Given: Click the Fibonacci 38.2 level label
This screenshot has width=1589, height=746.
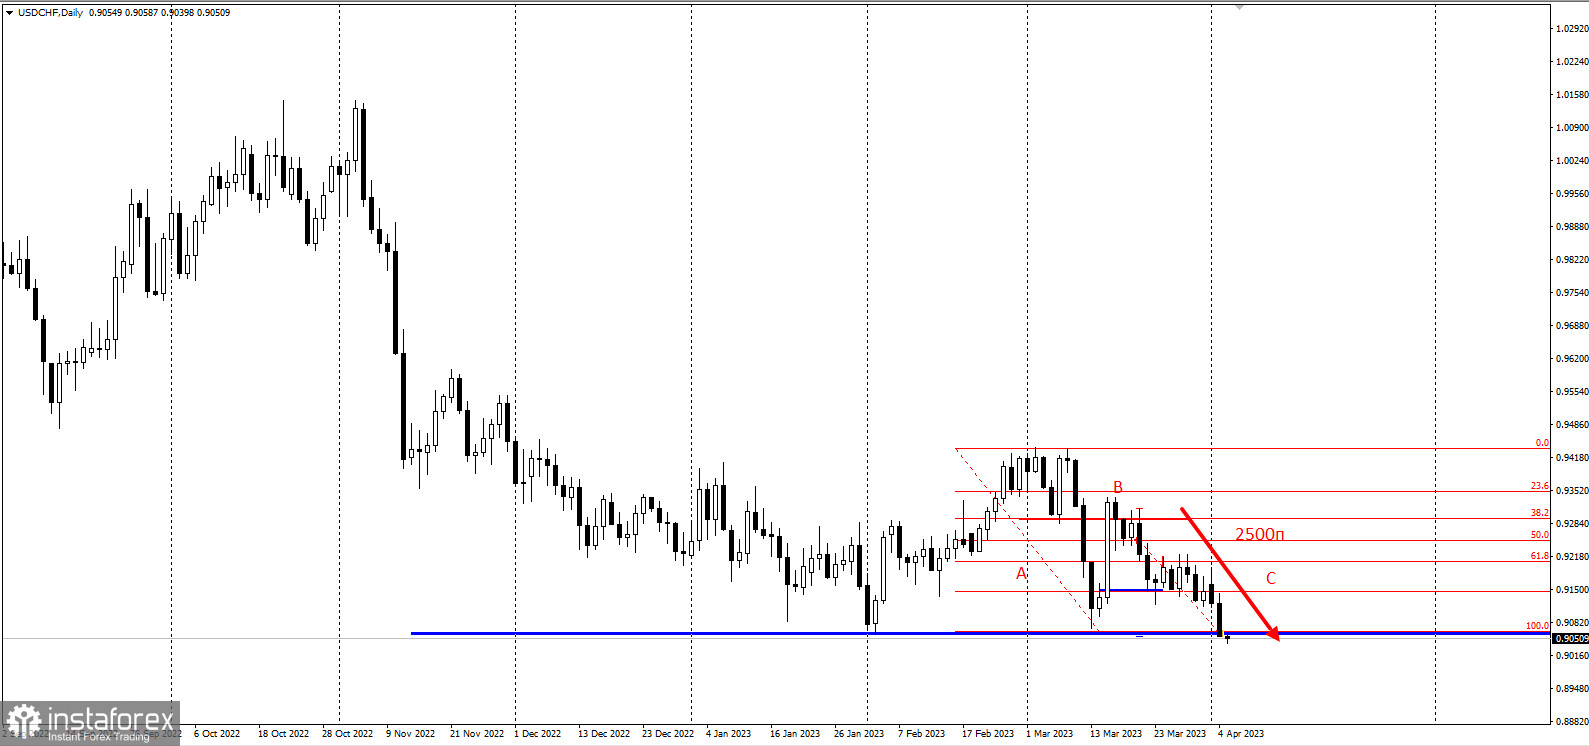Looking at the screenshot, I should point(1539,513).
